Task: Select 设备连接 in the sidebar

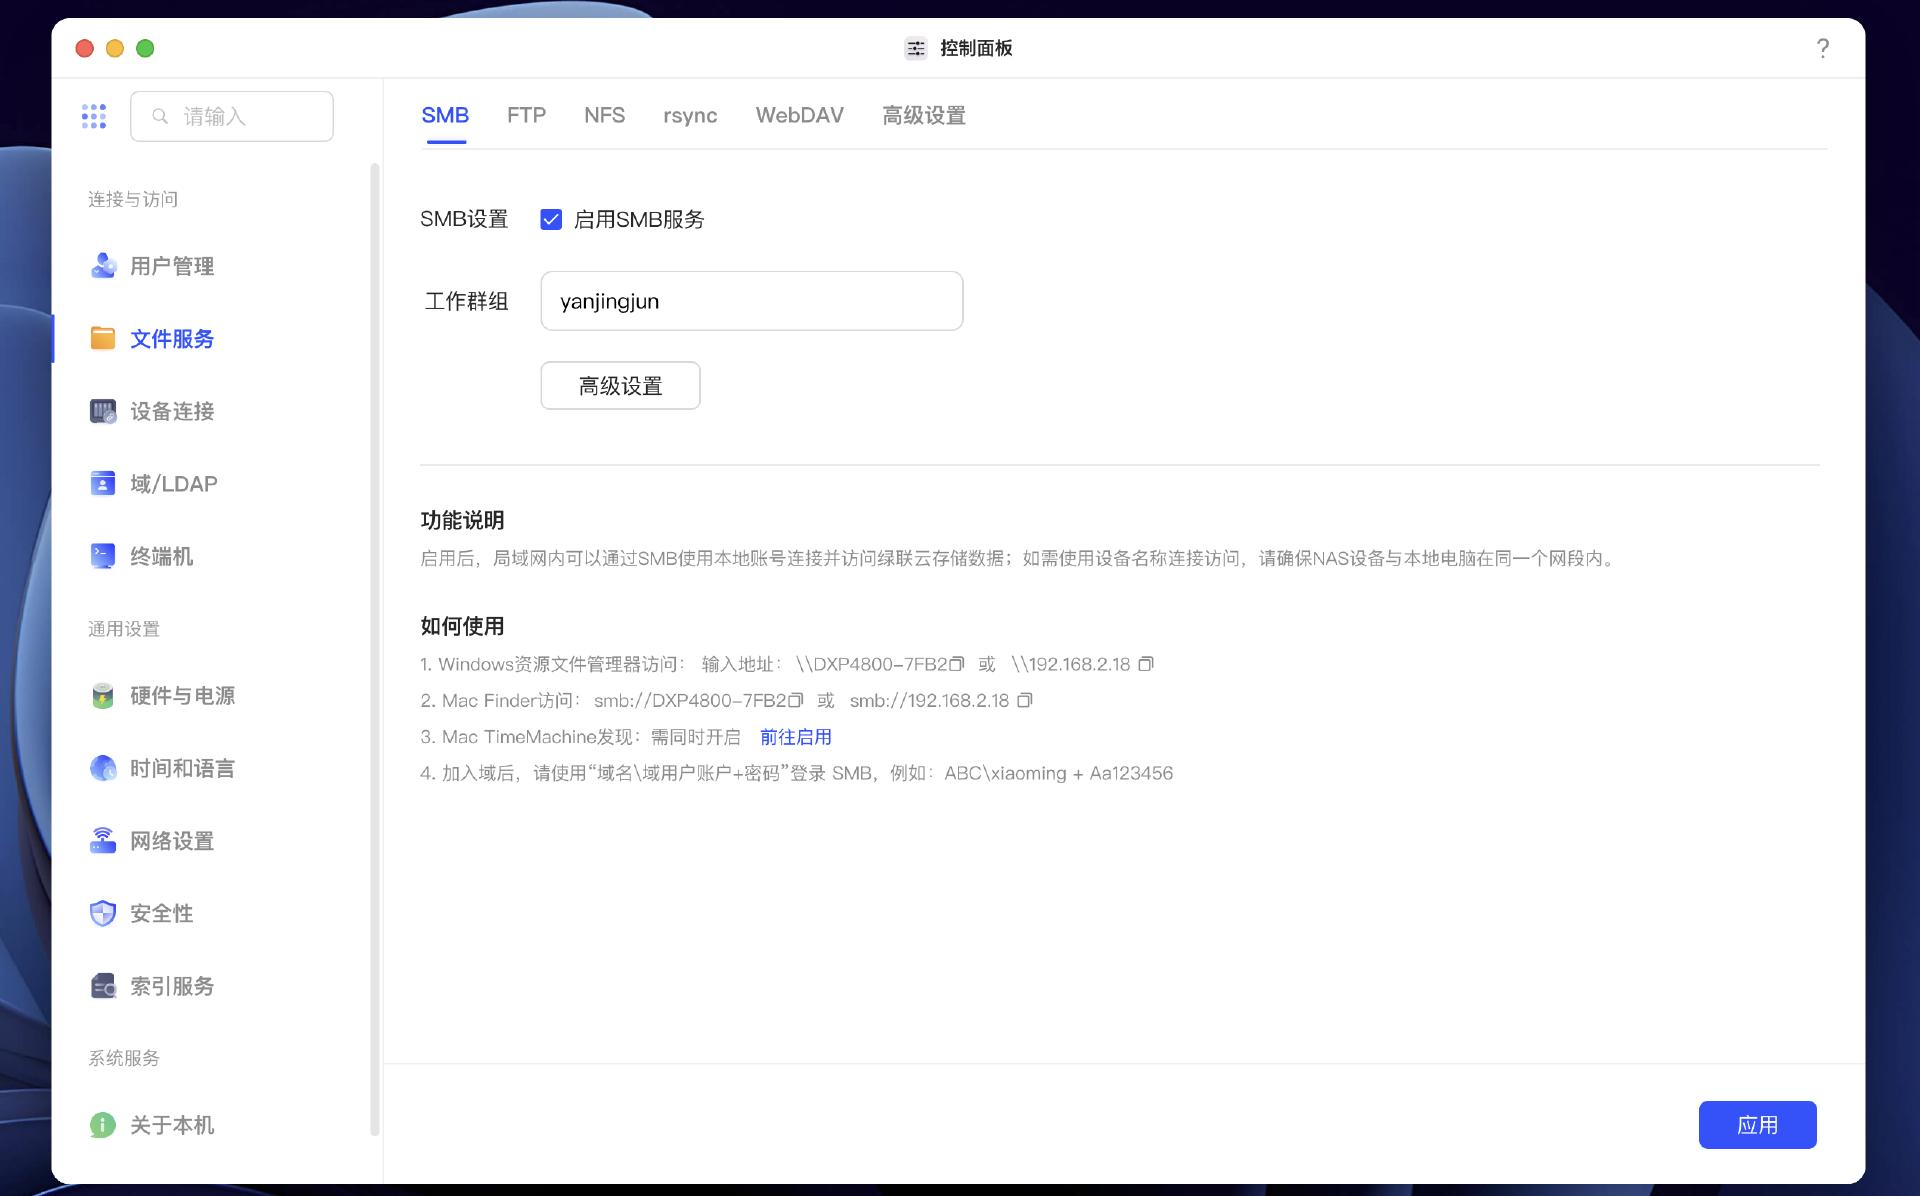Action: (x=172, y=411)
